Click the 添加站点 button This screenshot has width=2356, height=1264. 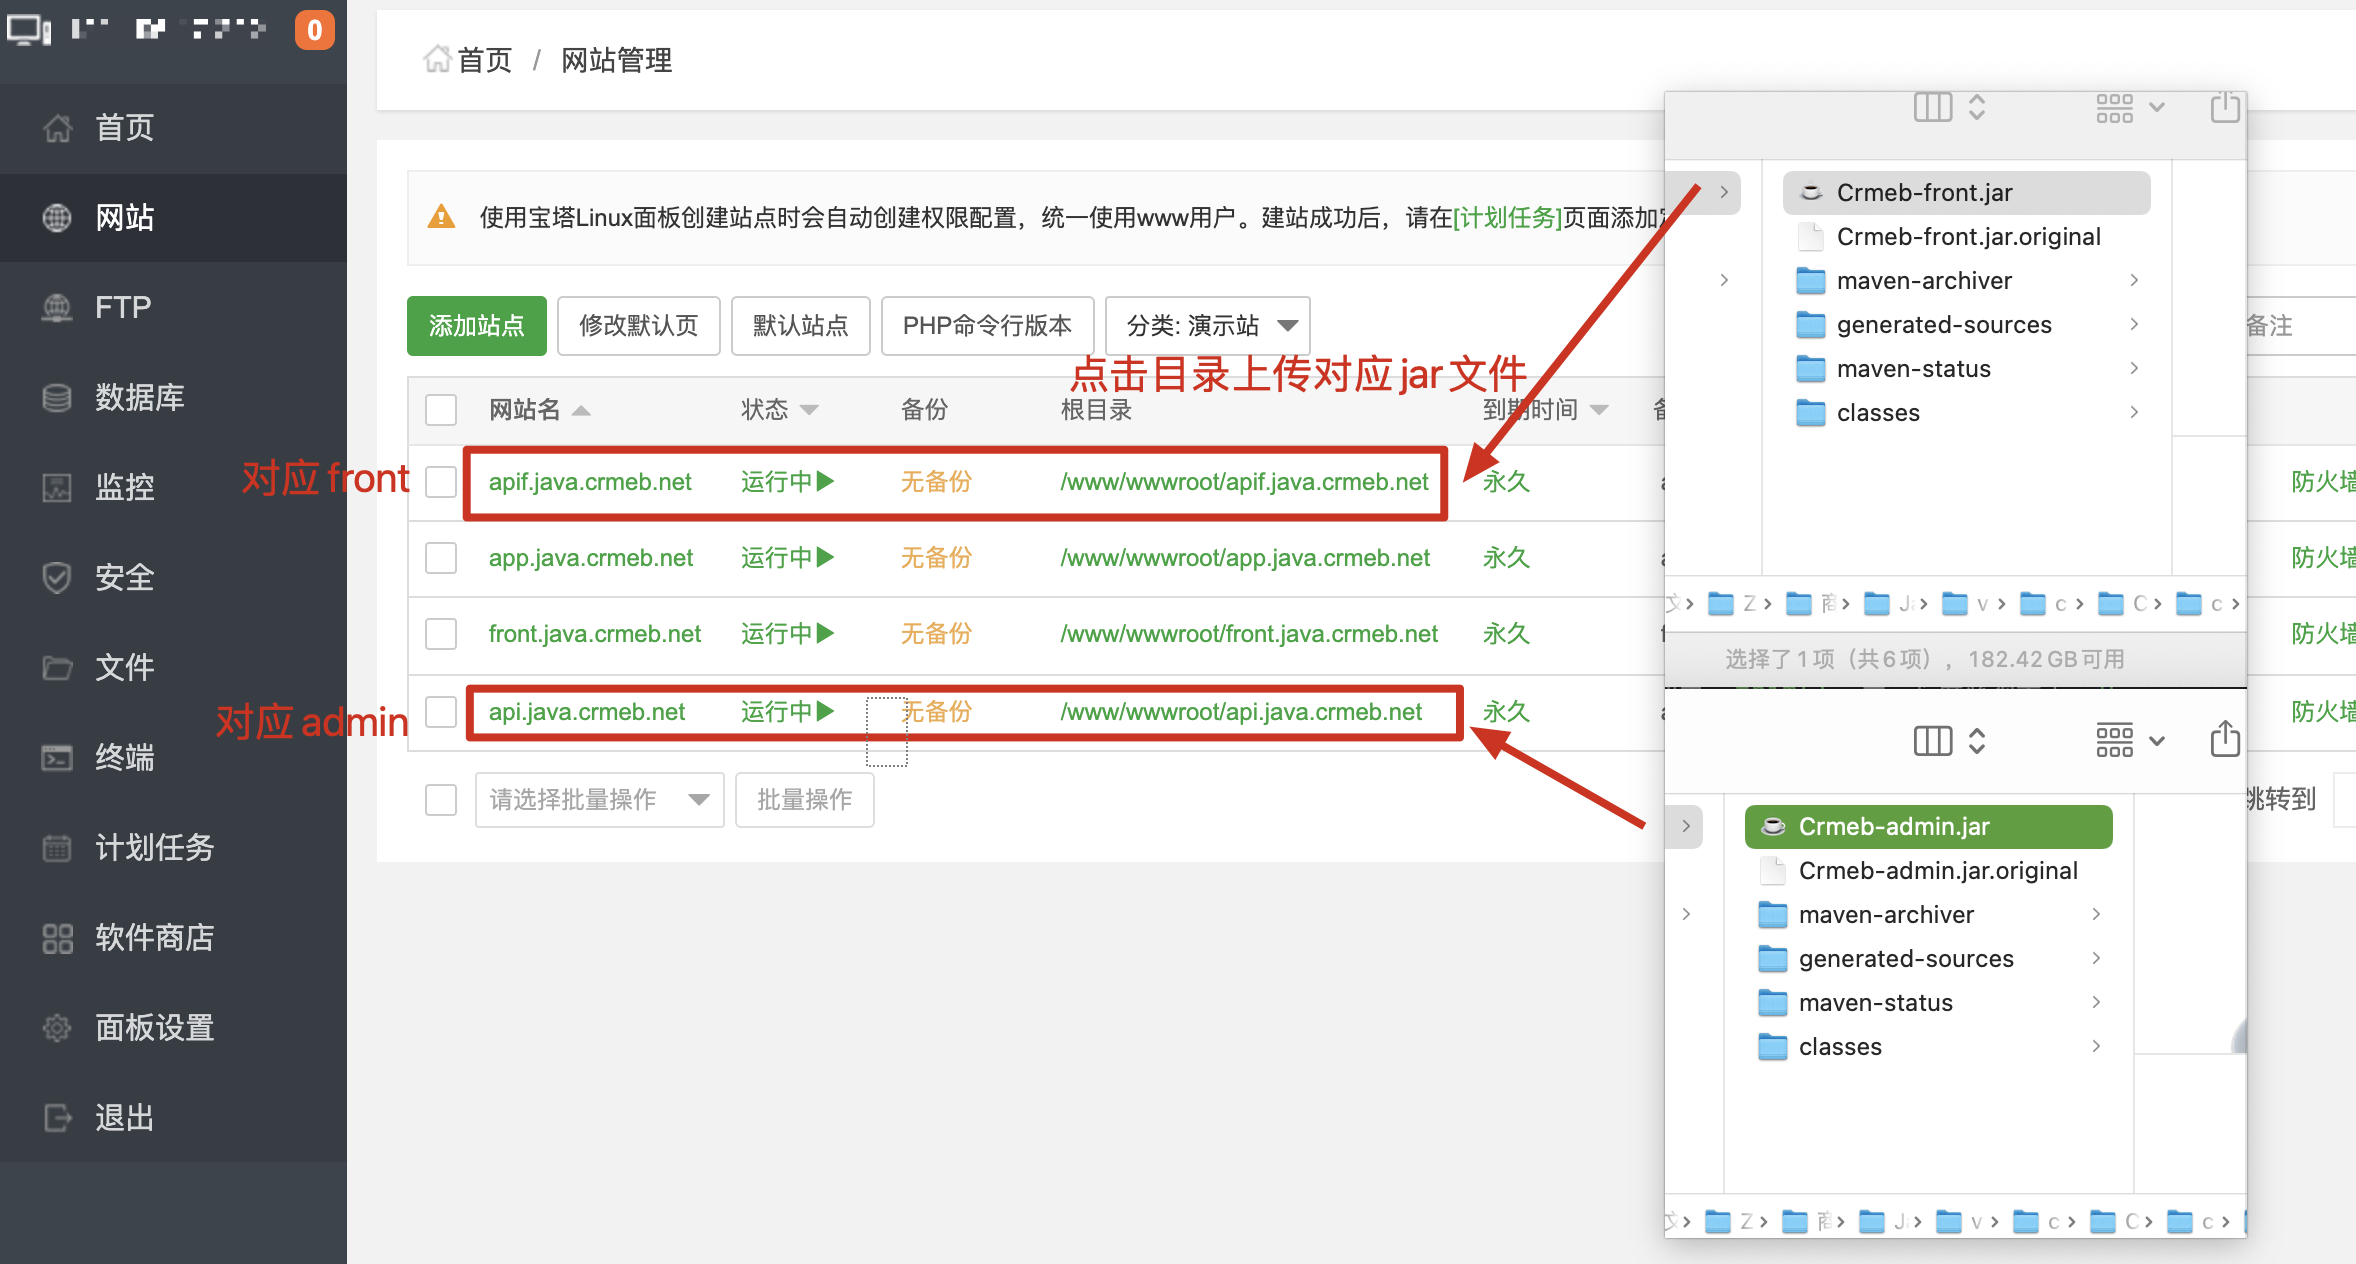(476, 325)
